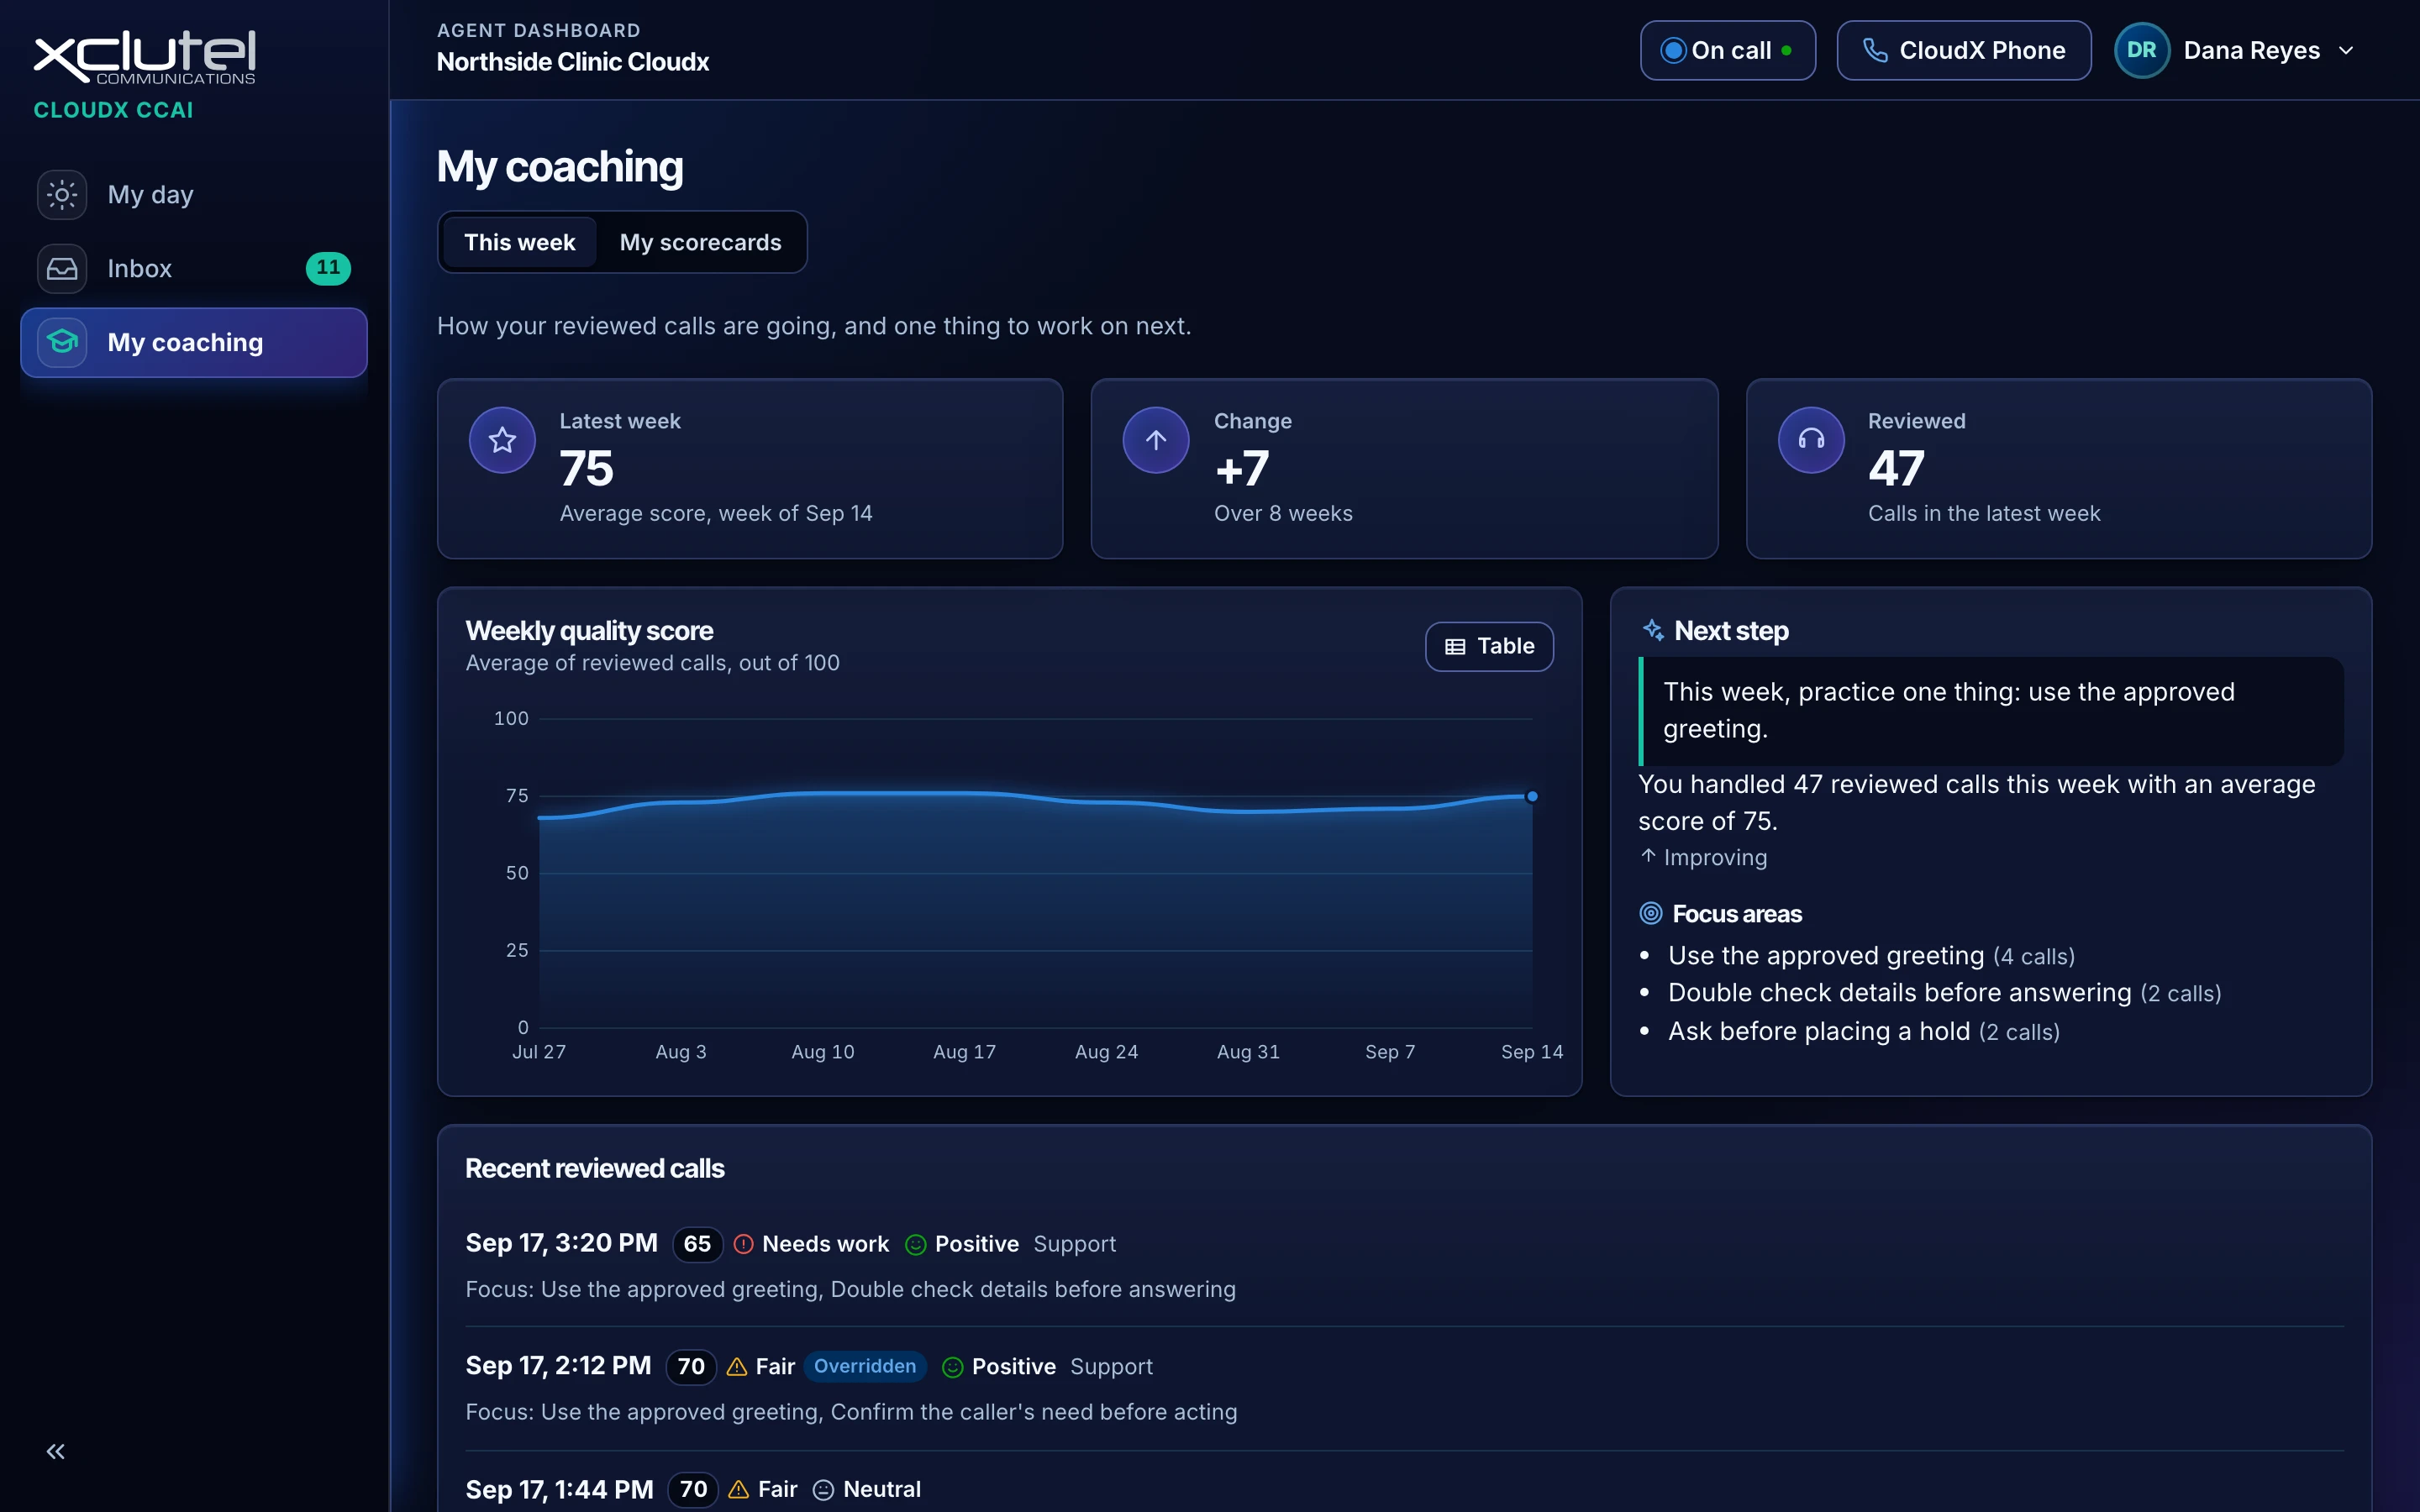The width and height of the screenshot is (2420, 1512).
Task: Click warning icon on Sep 17, 2:12 PM call
Action: (x=737, y=1367)
